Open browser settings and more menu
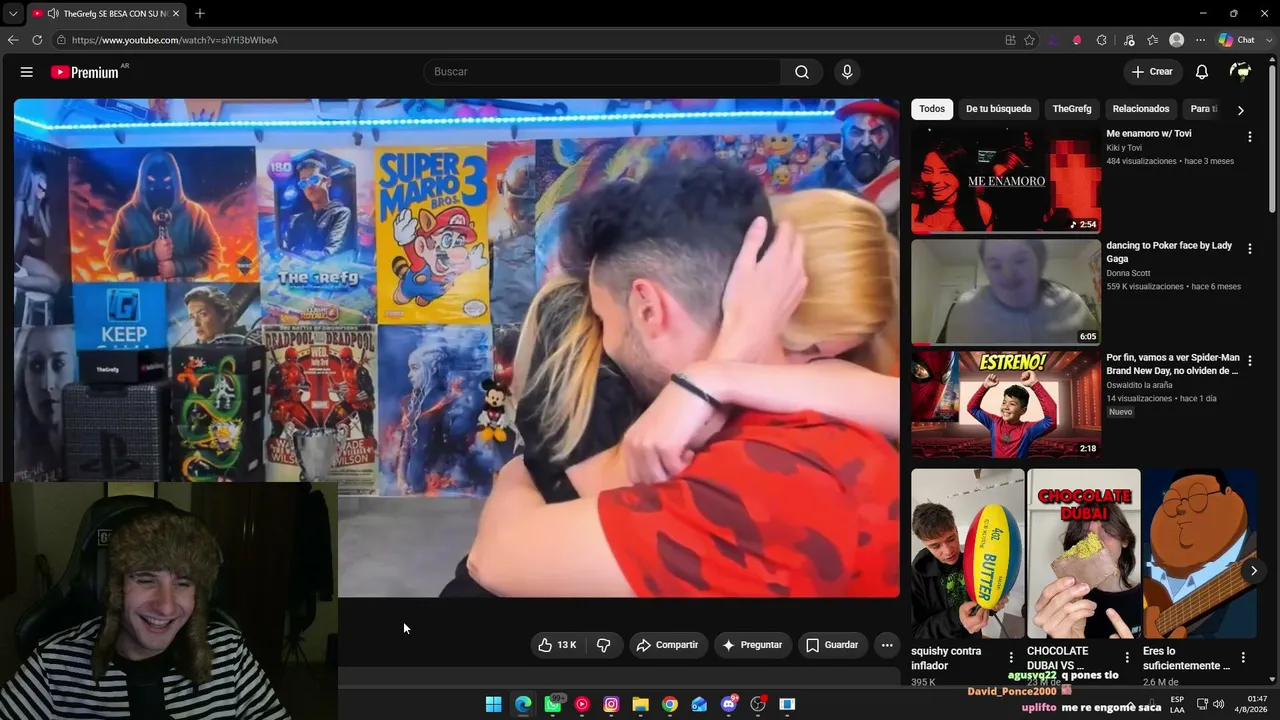1280x720 pixels. (1200, 40)
